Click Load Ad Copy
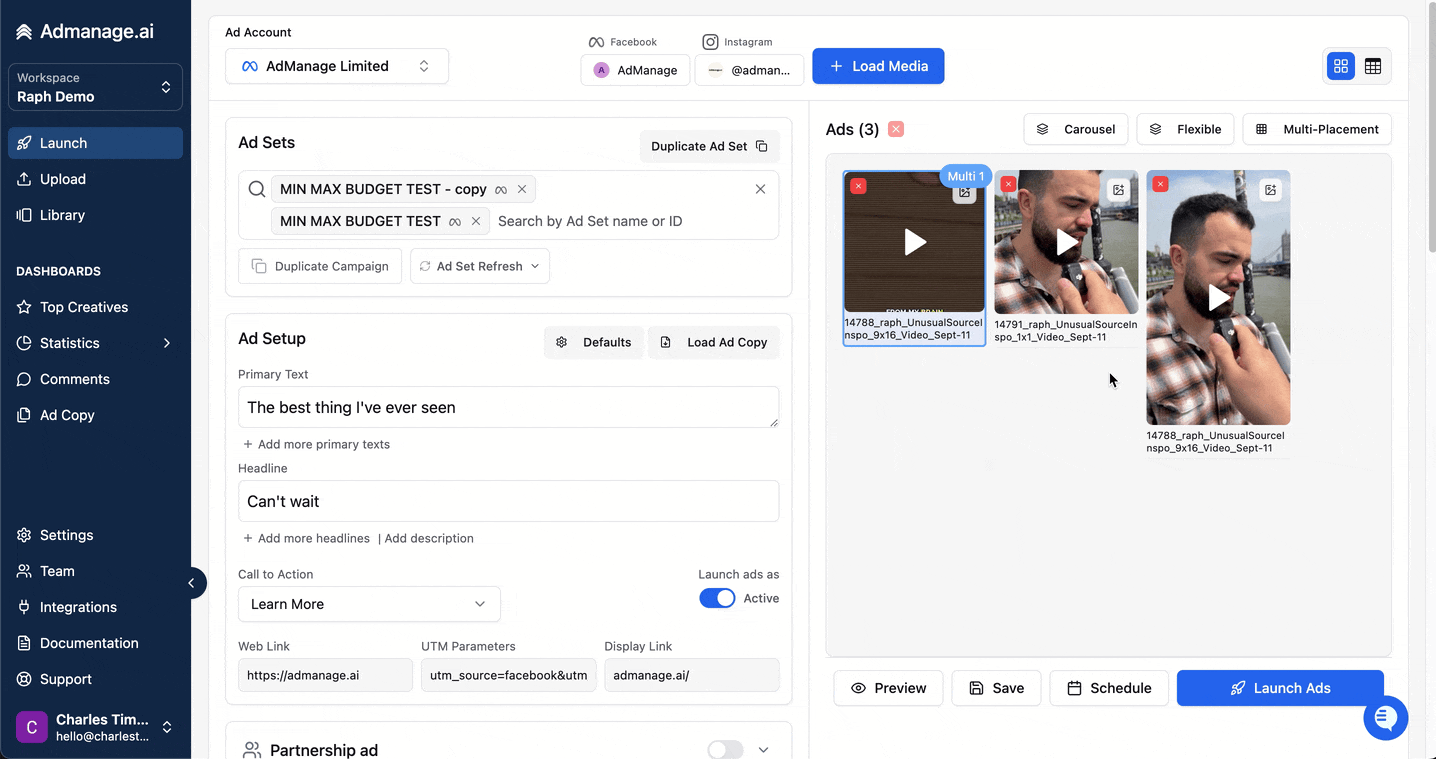The height and width of the screenshot is (759, 1436). tap(714, 342)
